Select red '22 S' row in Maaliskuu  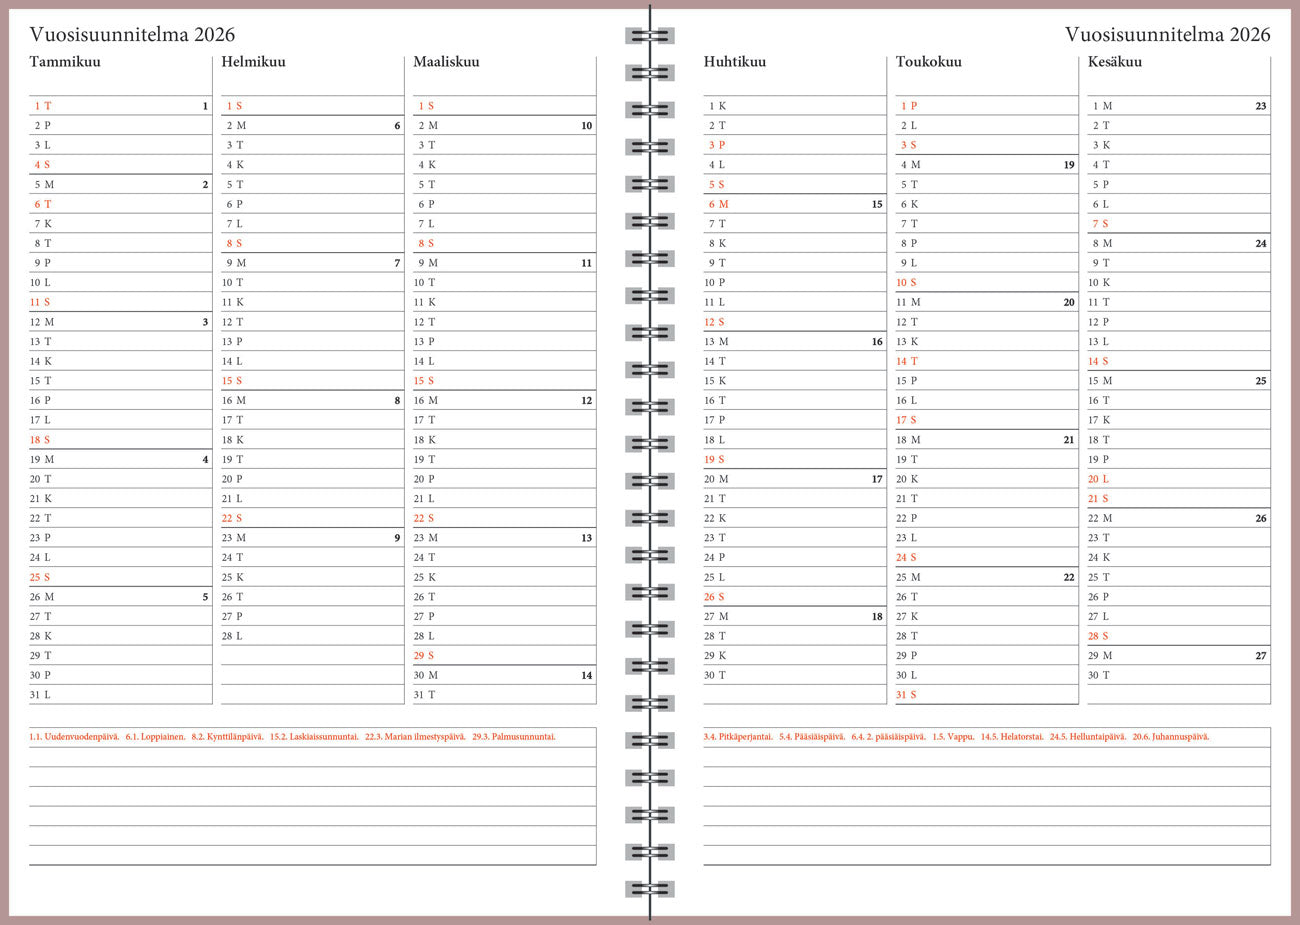click(x=504, y=518)
